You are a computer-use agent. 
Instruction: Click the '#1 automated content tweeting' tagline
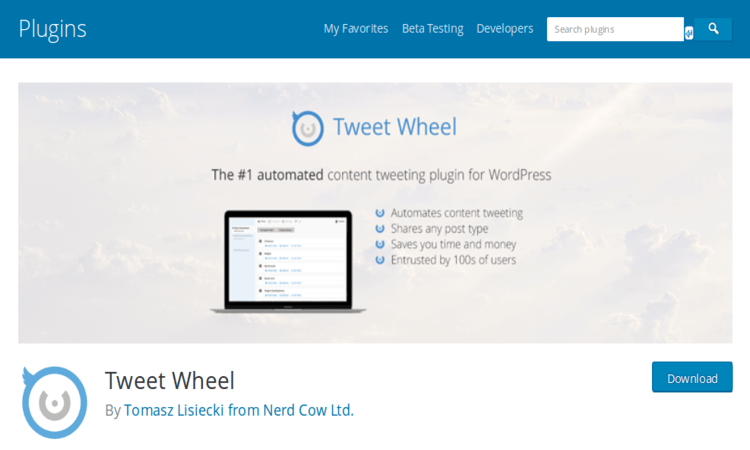[x=381, y=175]
